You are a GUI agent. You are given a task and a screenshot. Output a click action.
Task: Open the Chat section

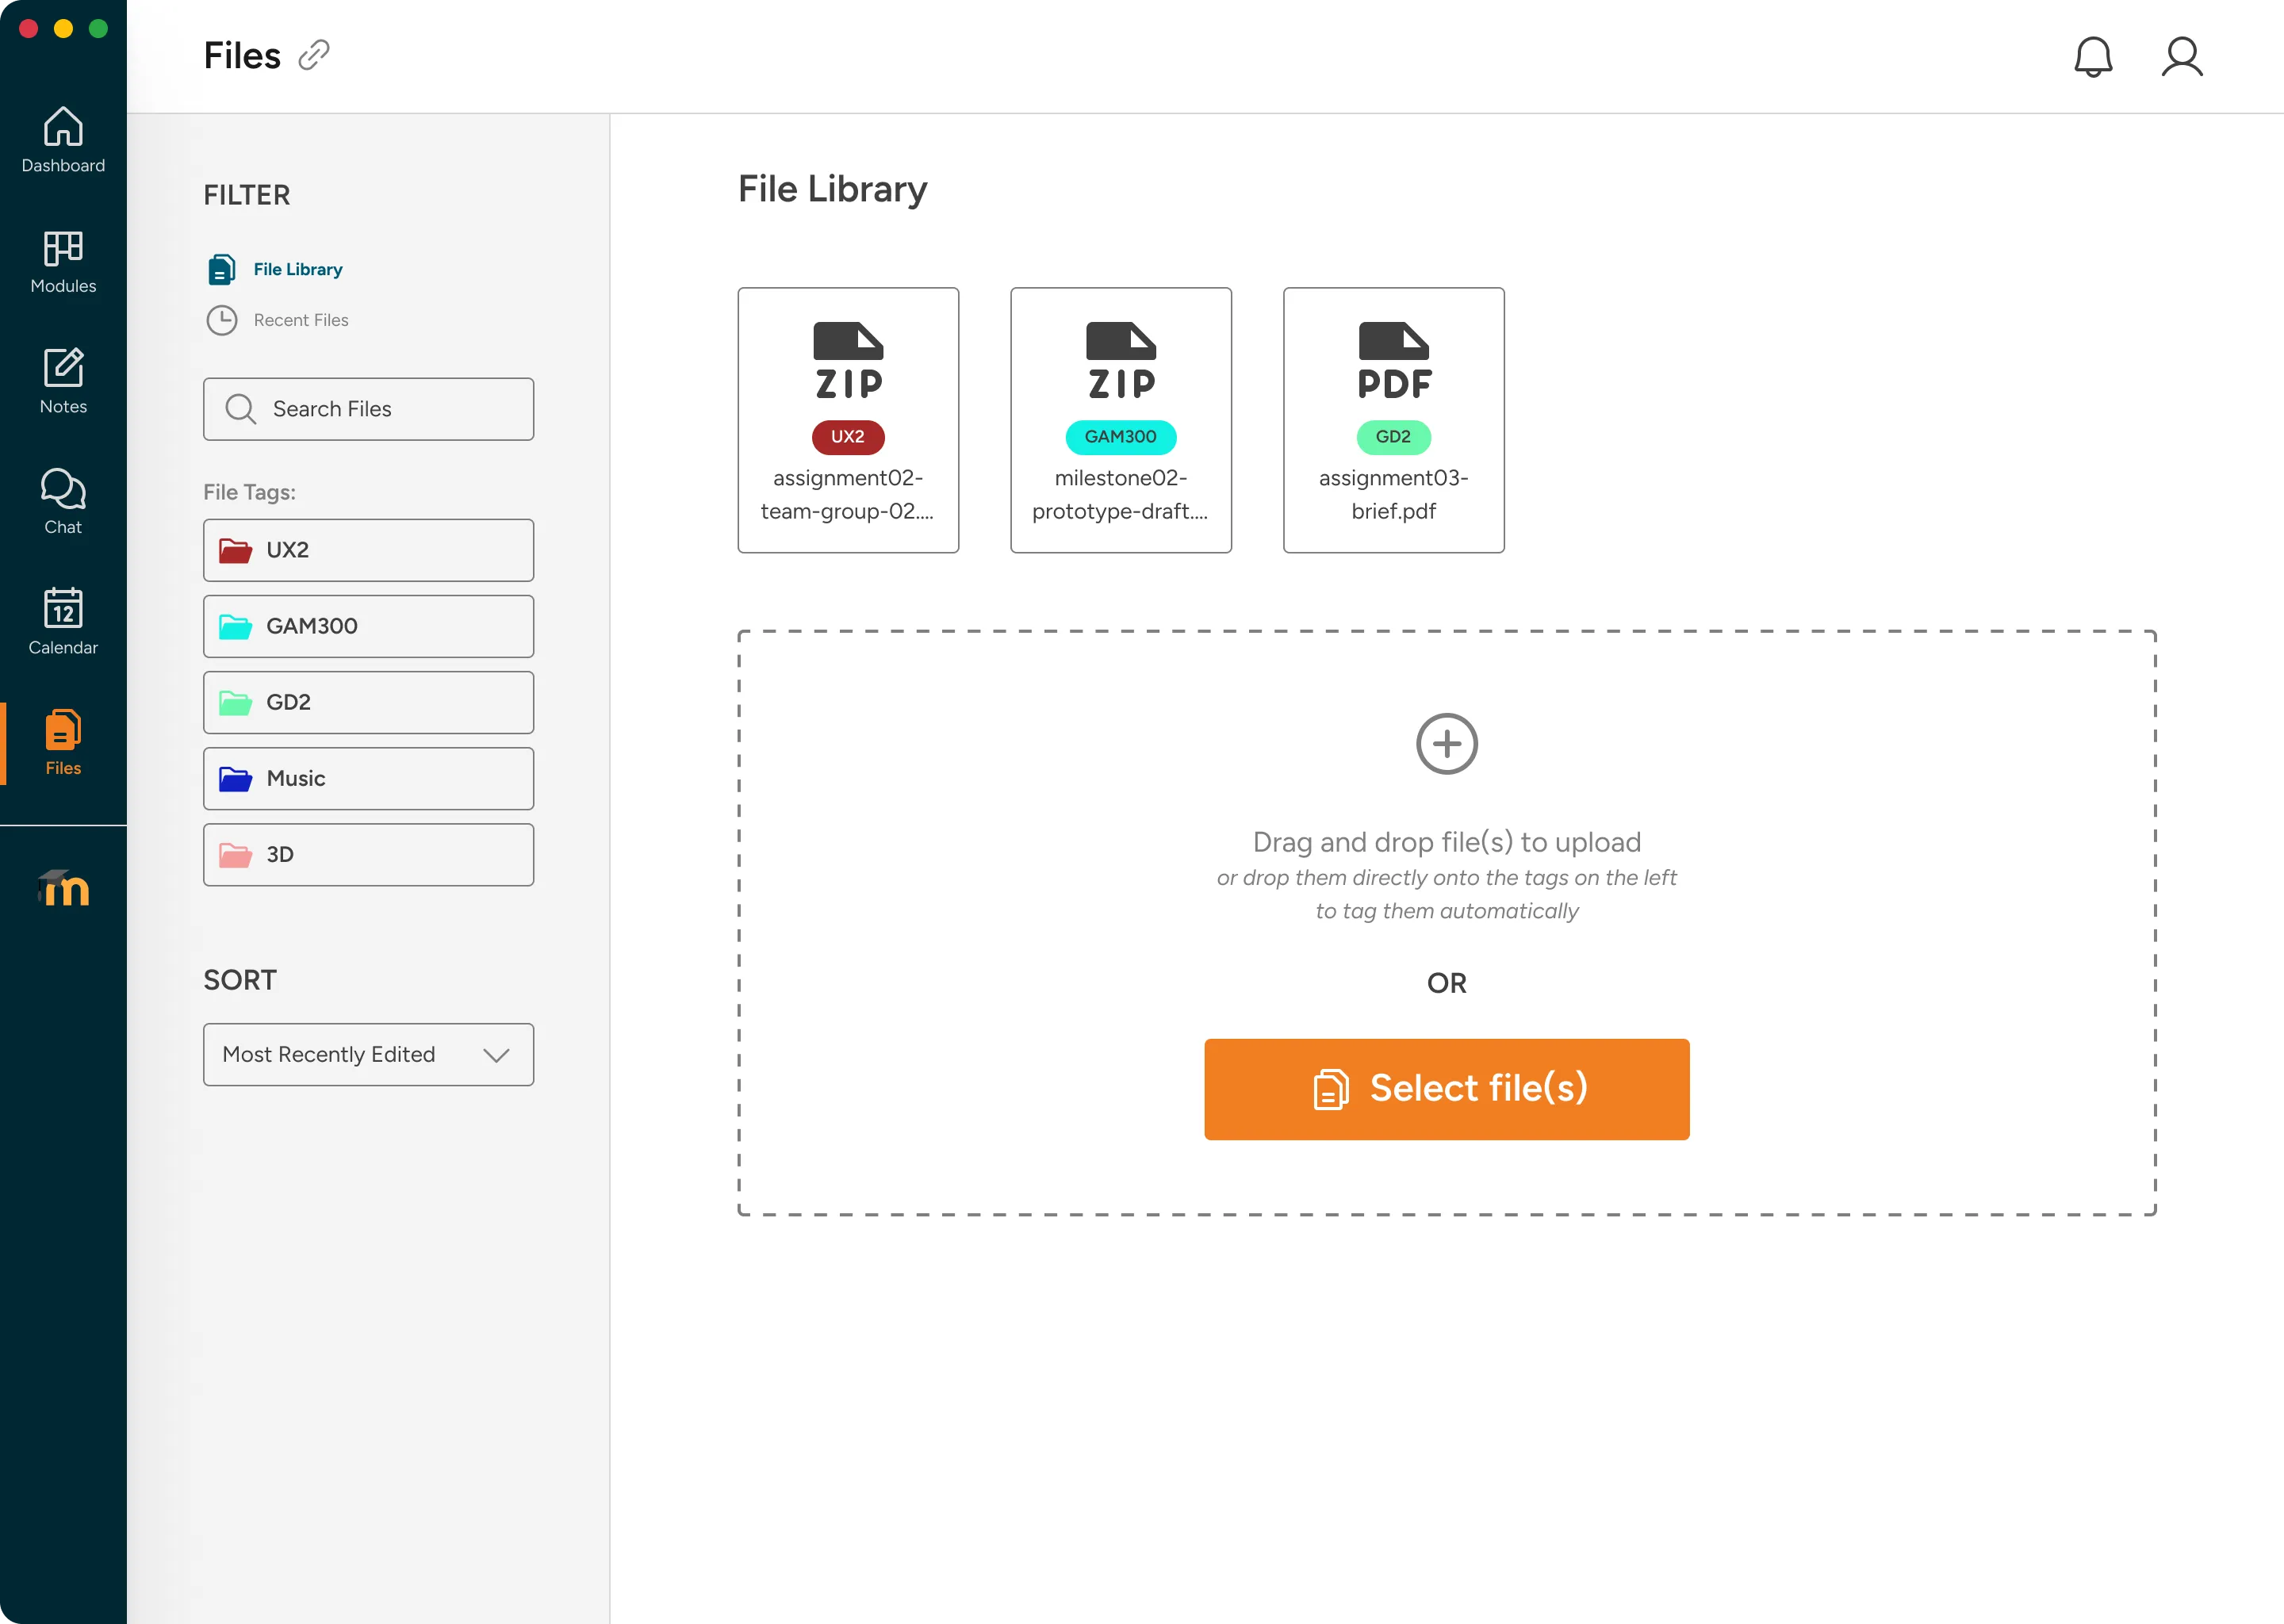coord(63,503)
